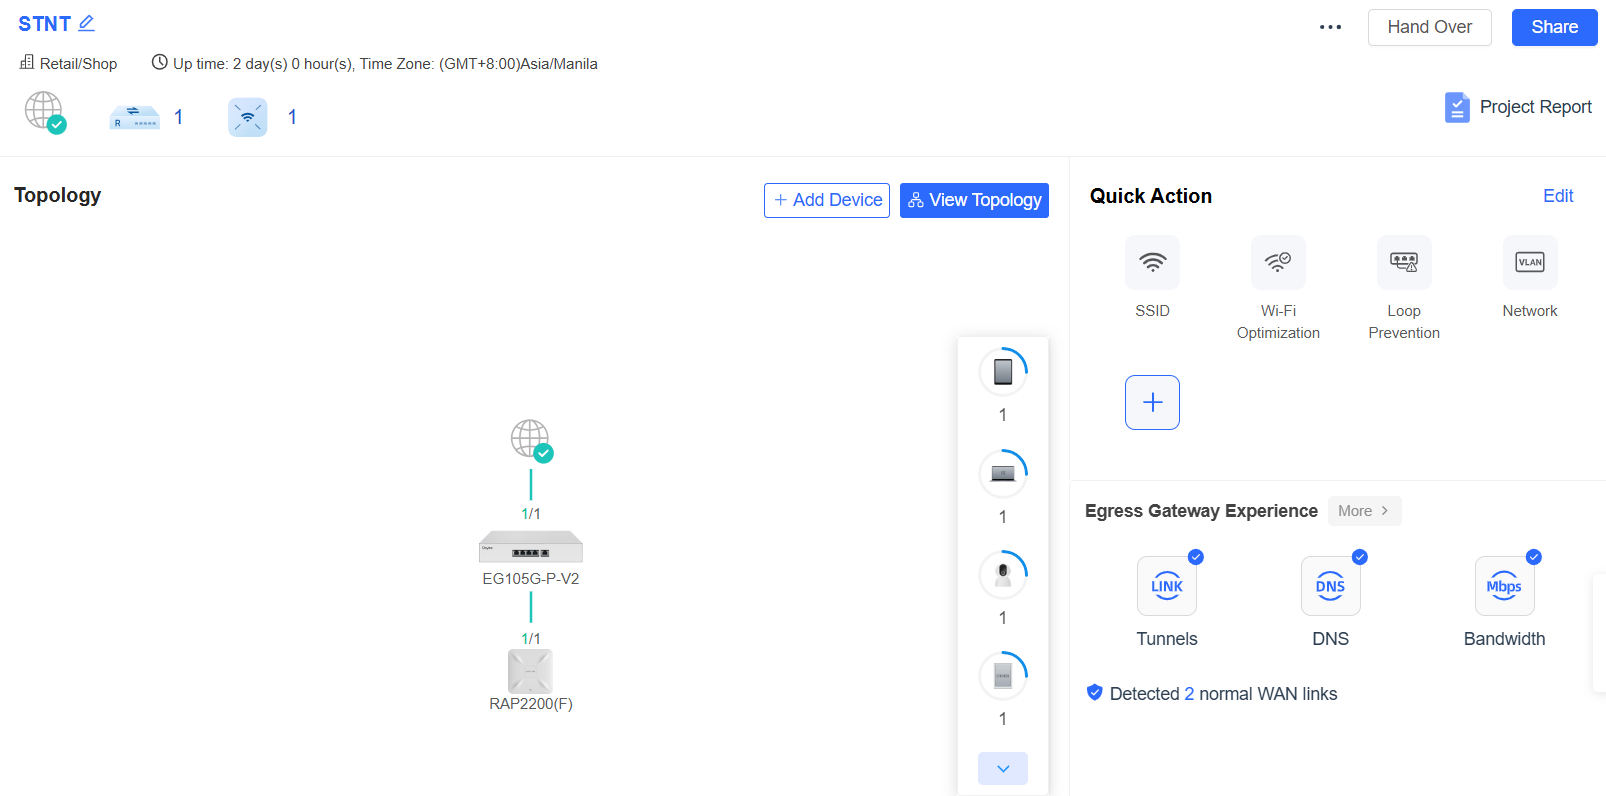Click the edit pencil next to STNT
1606x796 pixels.
click(87, 23)
